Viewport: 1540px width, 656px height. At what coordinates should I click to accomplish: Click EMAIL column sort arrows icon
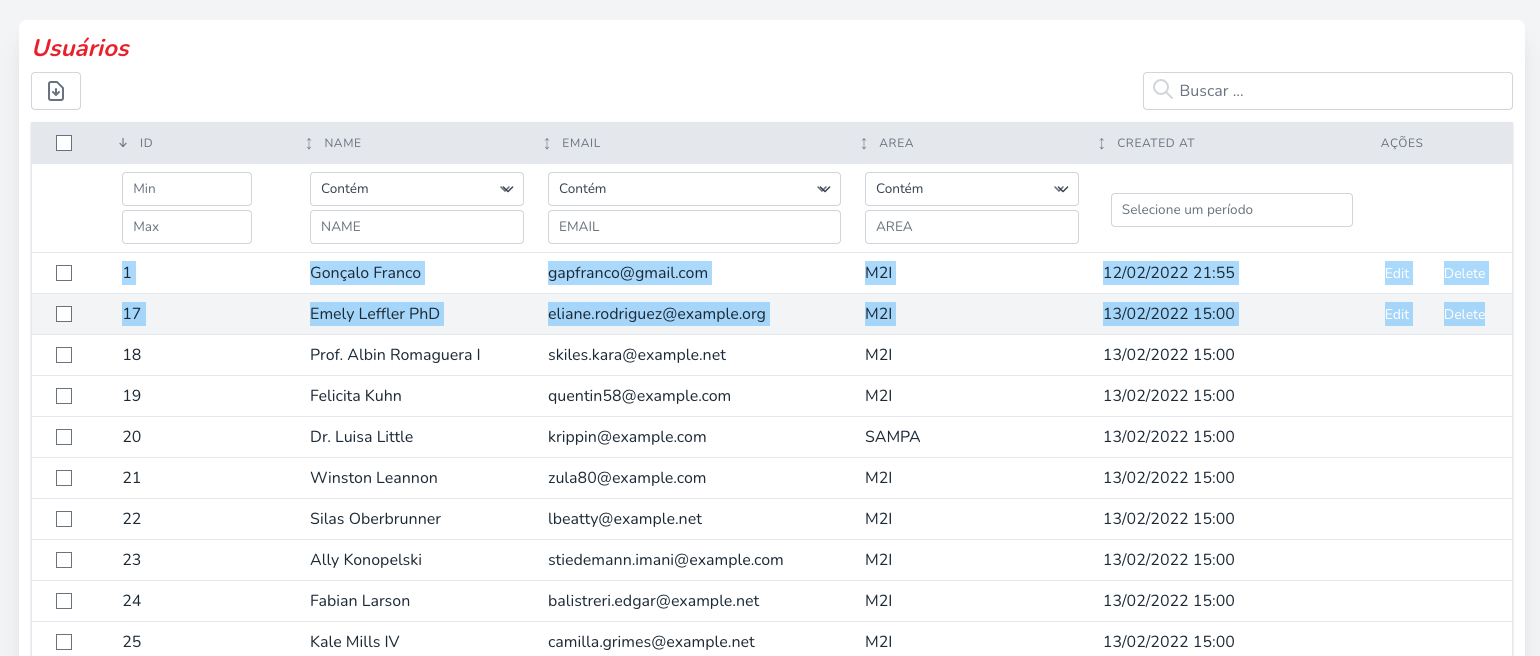click(x=547, y=143)
